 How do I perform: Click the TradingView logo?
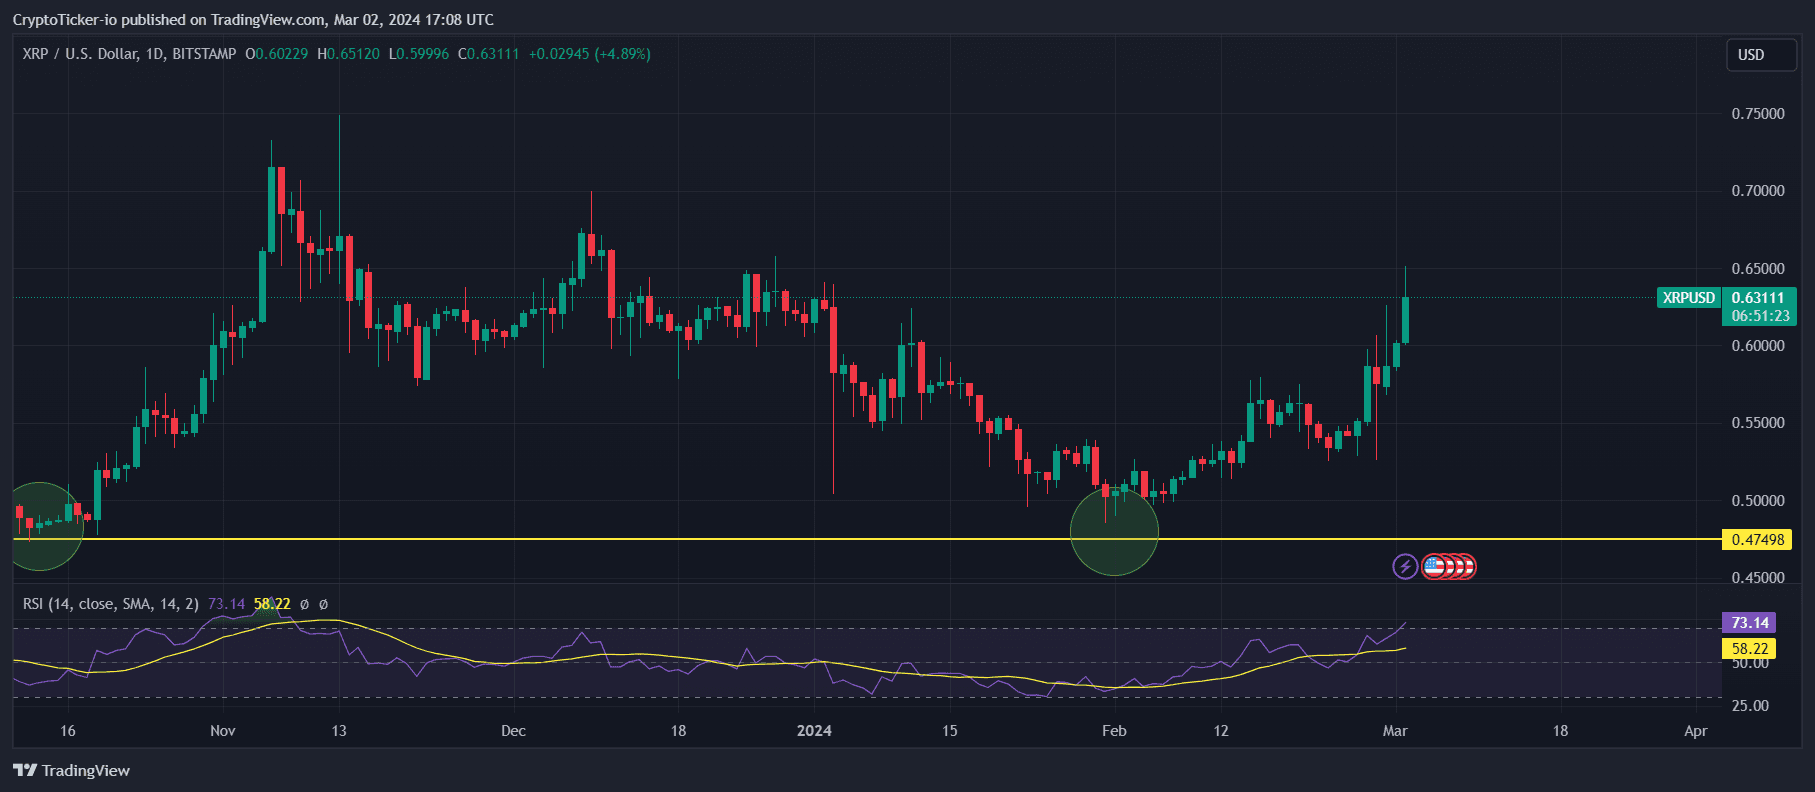71,770
